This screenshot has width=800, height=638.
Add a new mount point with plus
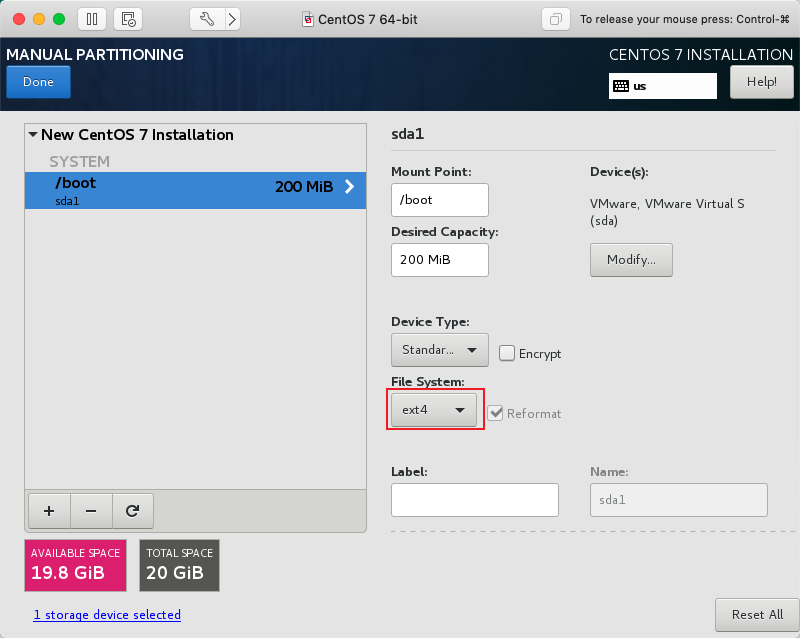(x=49, y=511)
